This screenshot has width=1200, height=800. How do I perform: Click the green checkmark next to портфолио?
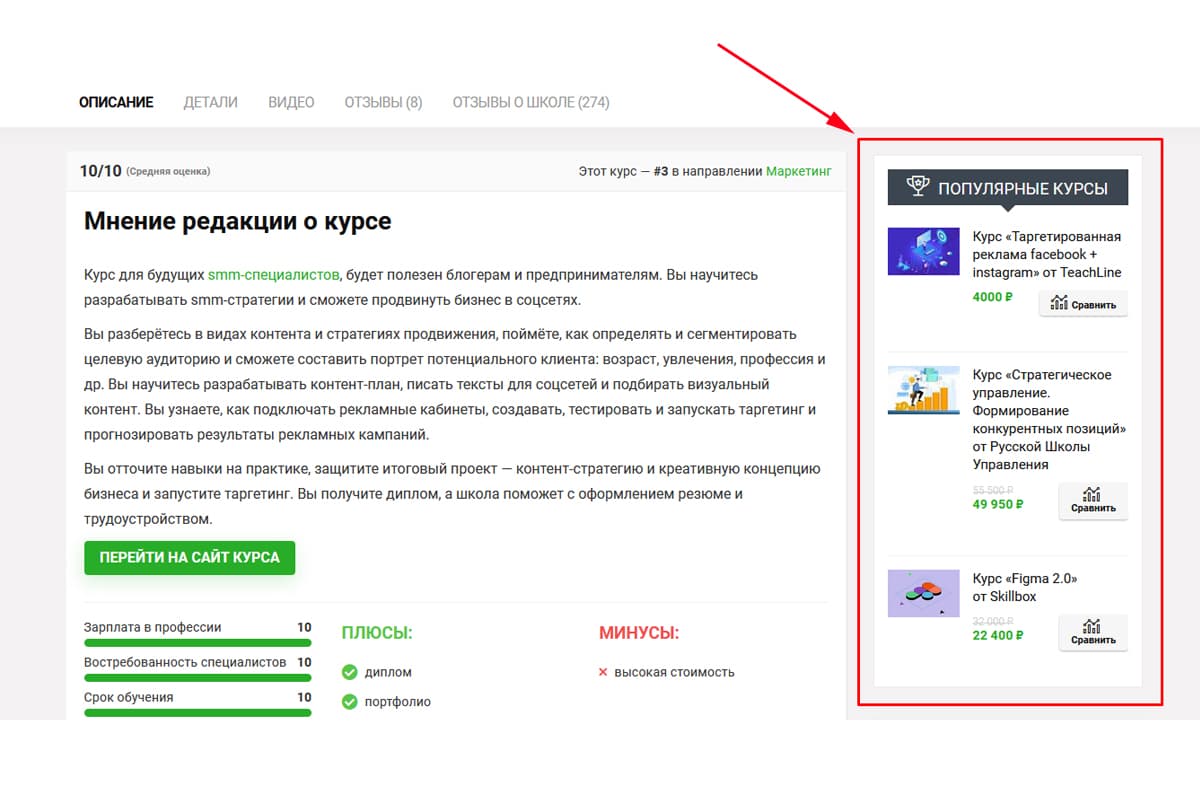point(349,702)
